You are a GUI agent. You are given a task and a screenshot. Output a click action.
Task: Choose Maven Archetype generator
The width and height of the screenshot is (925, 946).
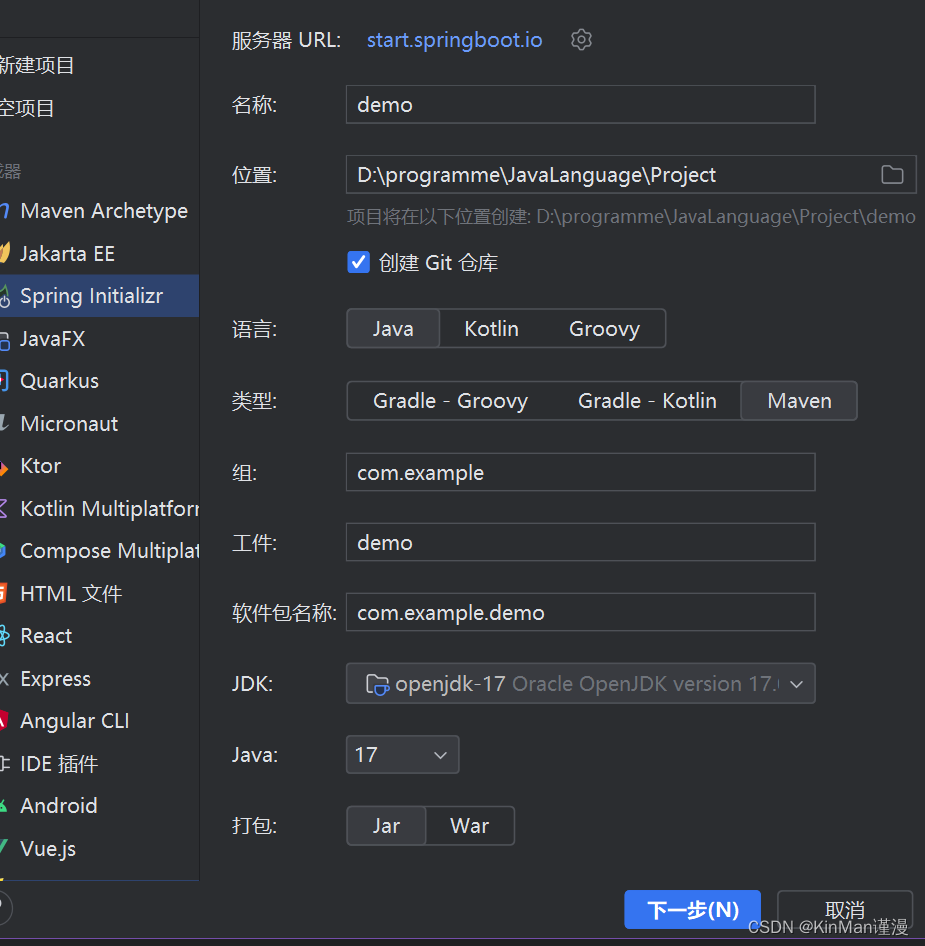[x=99, y=211]
